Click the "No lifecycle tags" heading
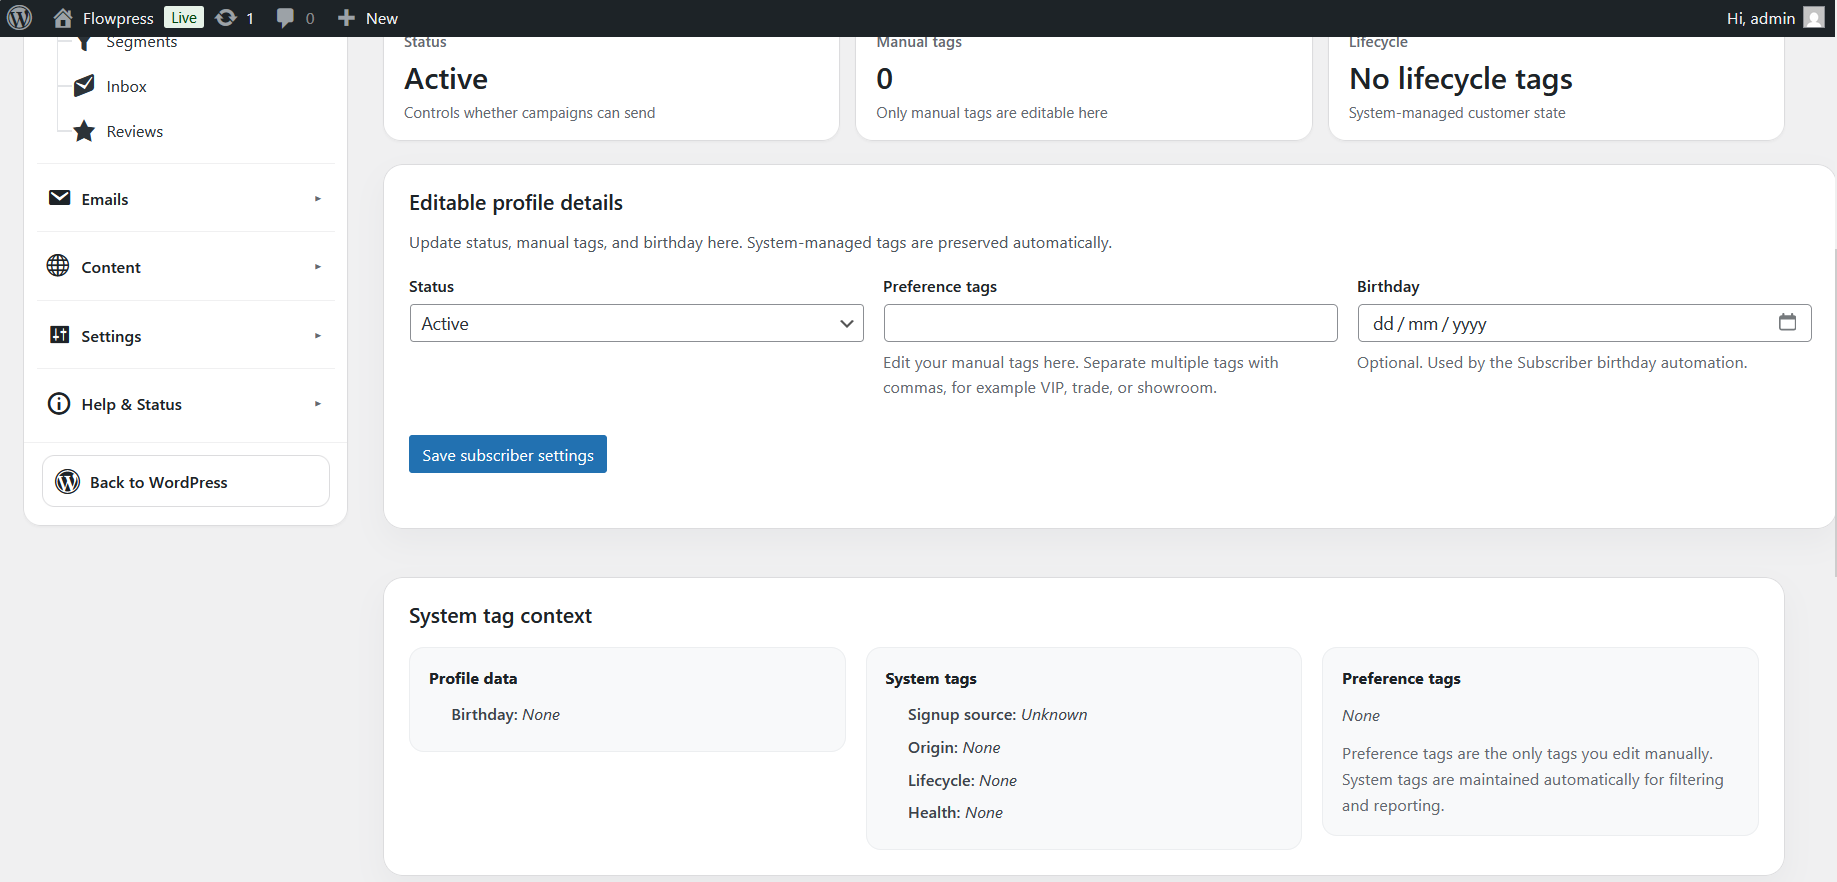 1460,78
